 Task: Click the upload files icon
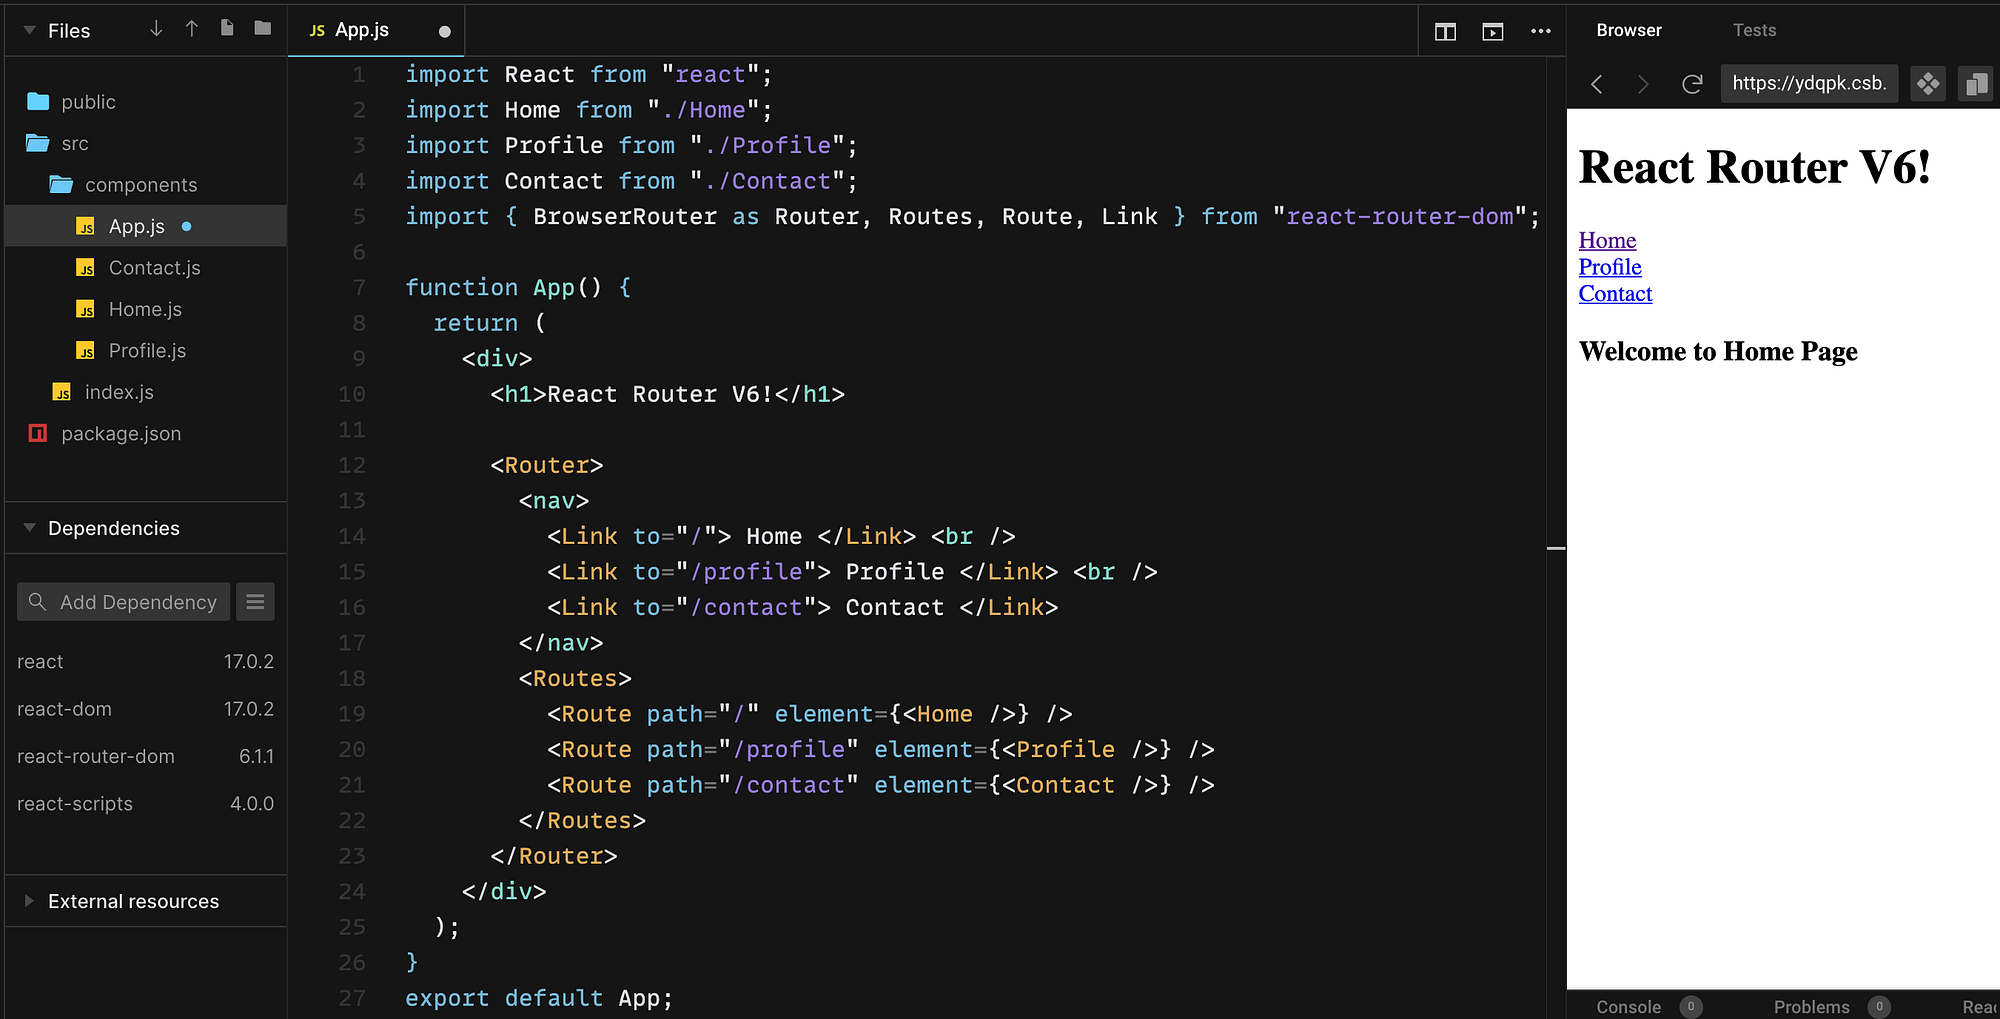click(x=191, y=29)
